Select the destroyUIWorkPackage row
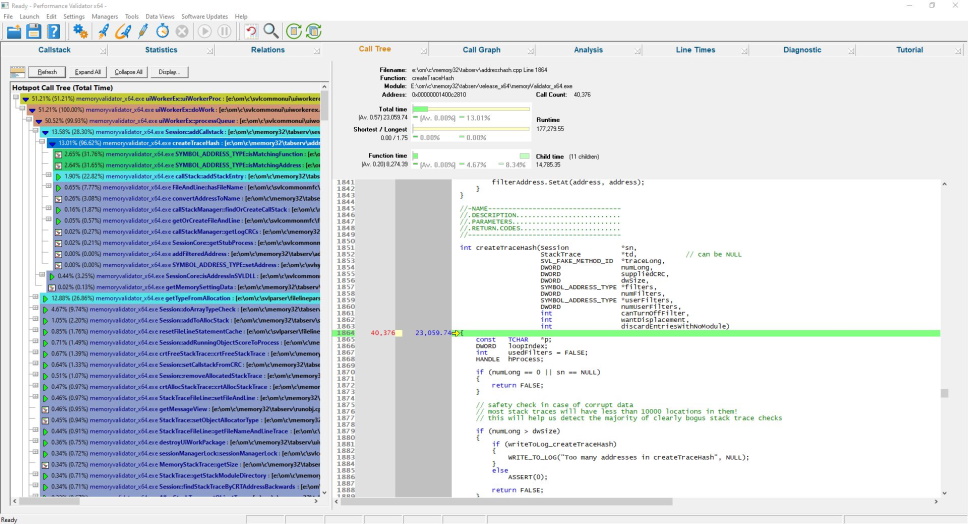Image resolution: width=968 pixels, height=524 pixels. [181, 443]
